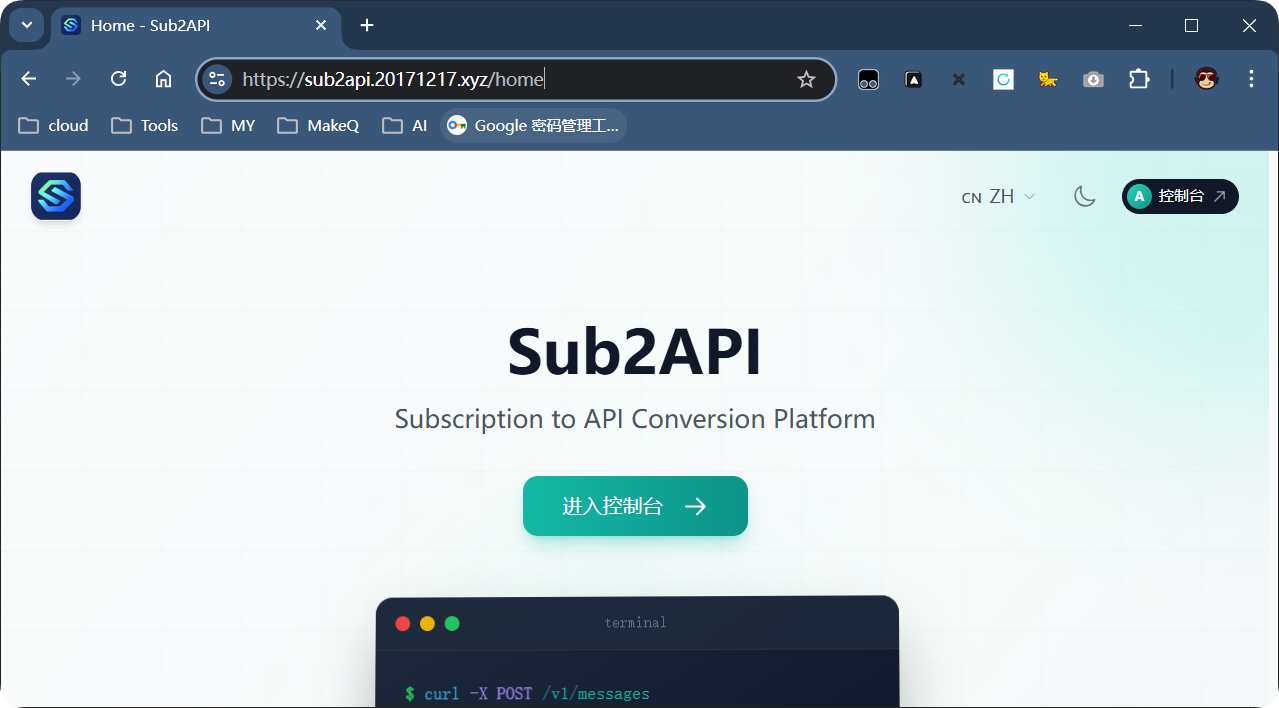Reload the page
Image resolution: width=1279 pixels, height=708 pixels.
coord(118,79)
